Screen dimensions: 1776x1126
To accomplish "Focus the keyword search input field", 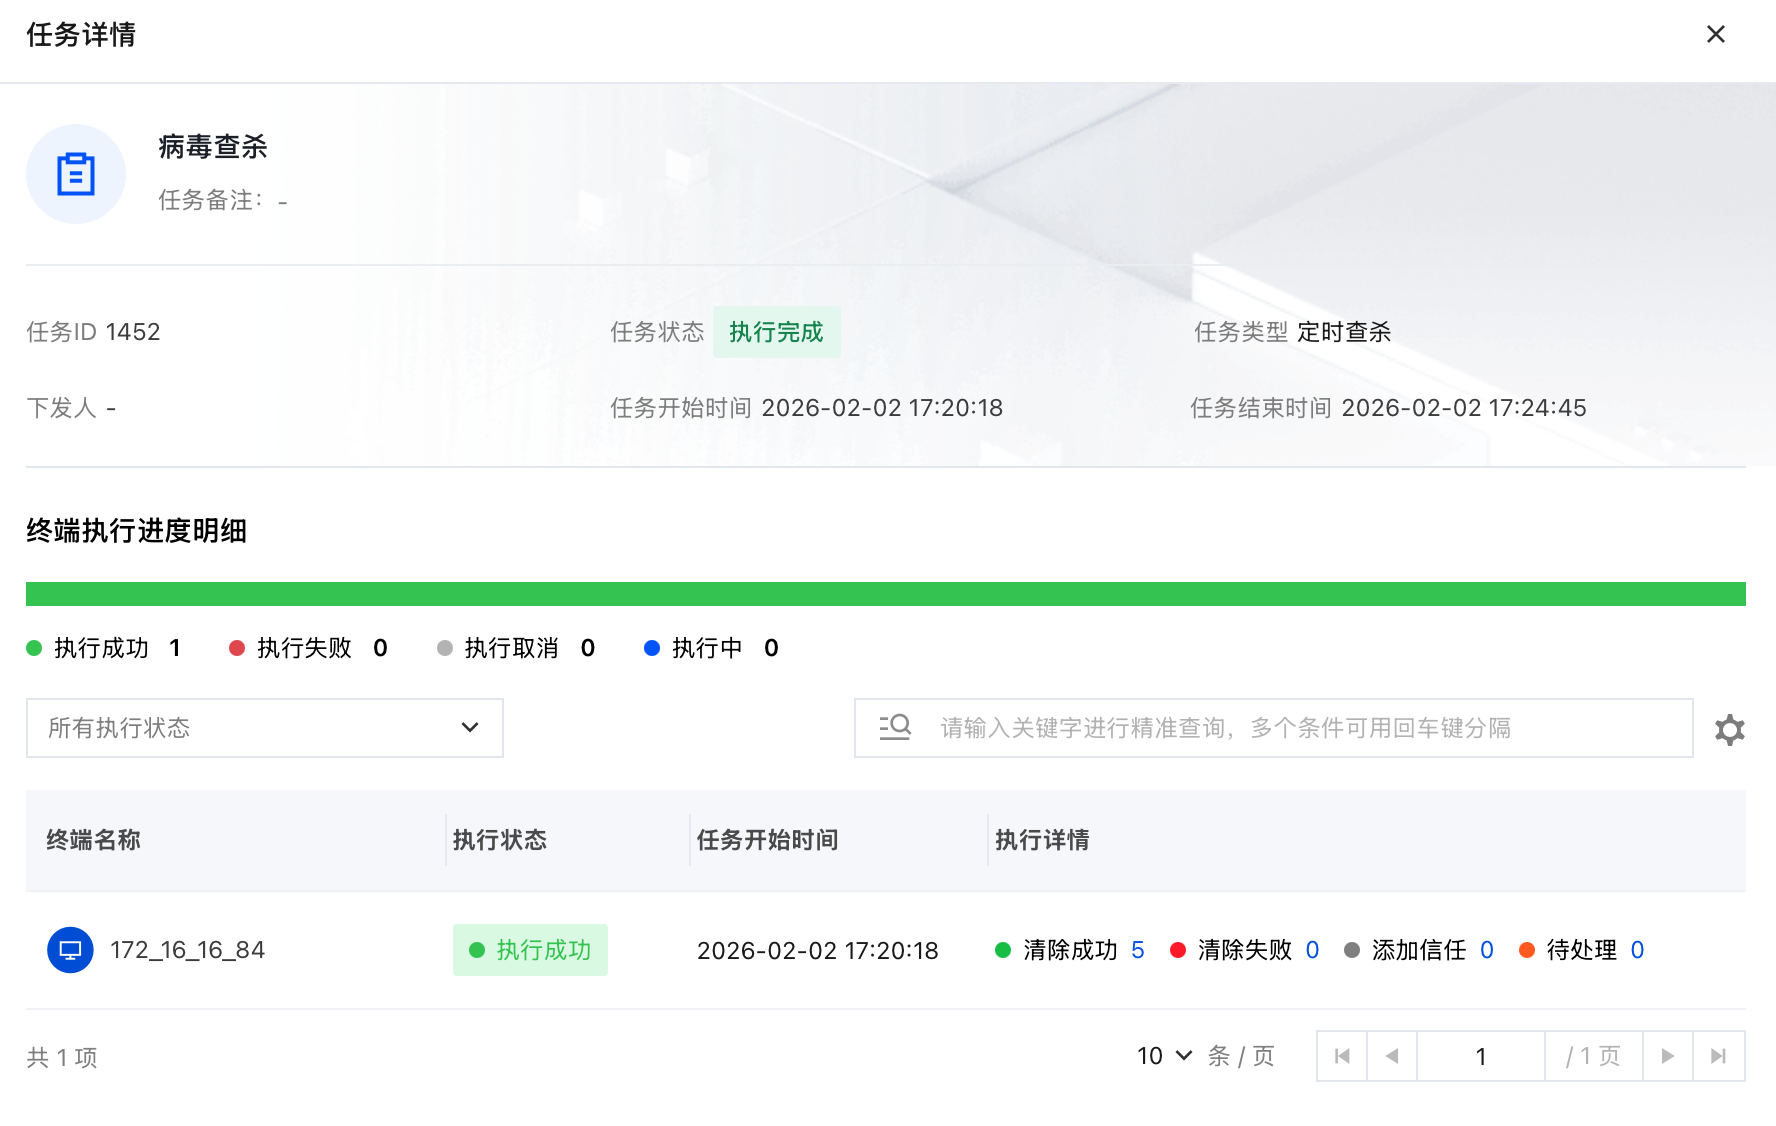I will pyautogui.click(x=1274, y=728).
